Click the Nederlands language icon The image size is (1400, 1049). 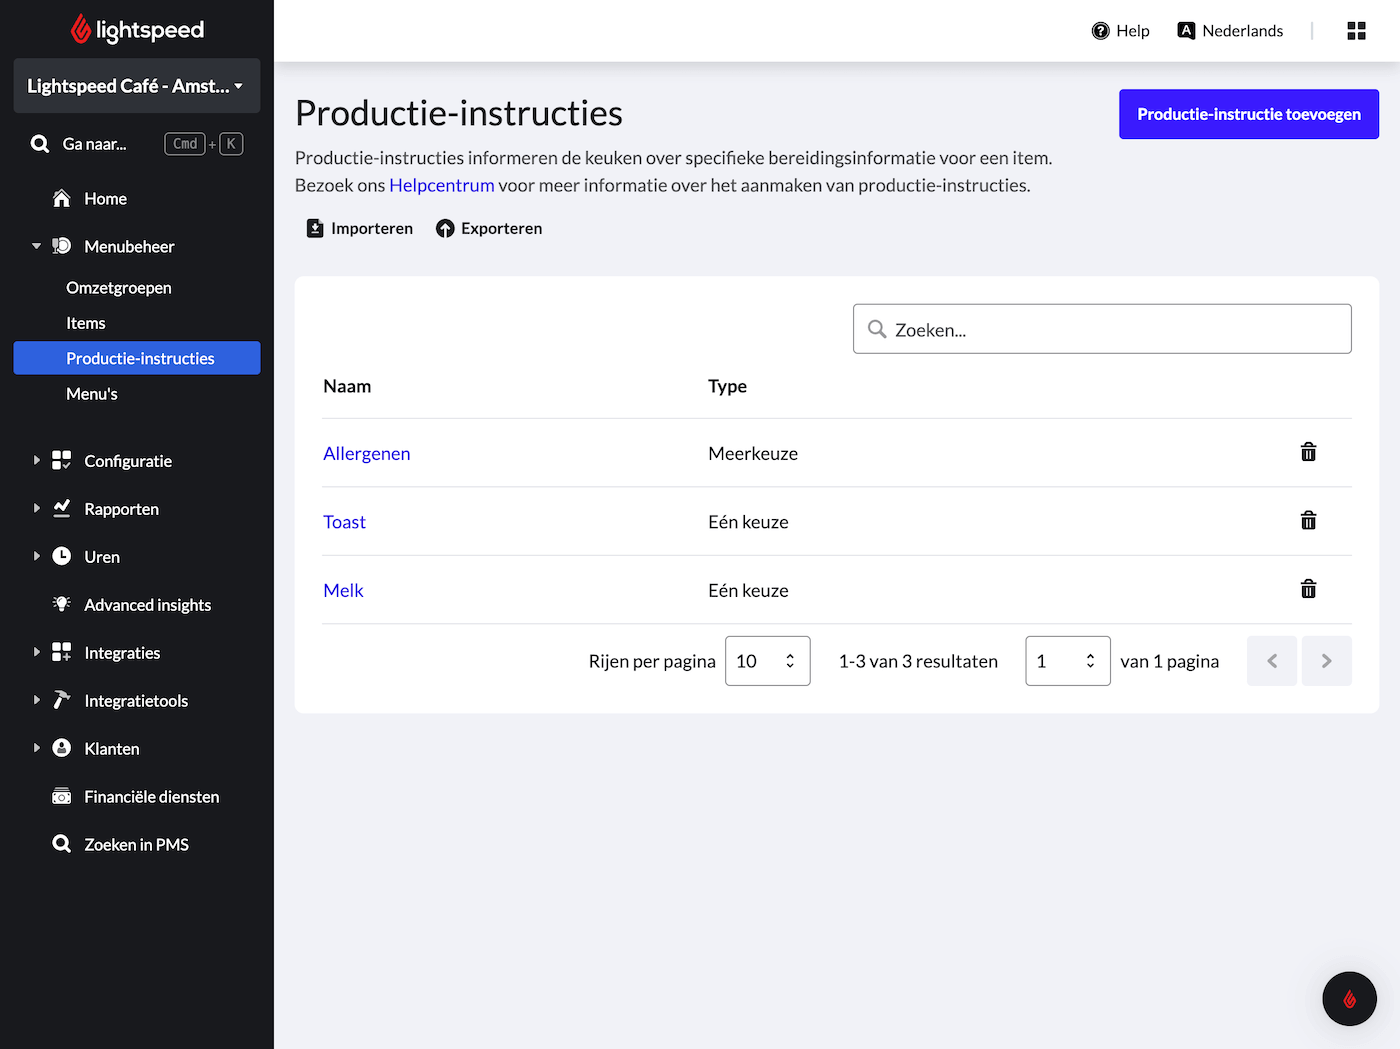(x=1187, y=31)
